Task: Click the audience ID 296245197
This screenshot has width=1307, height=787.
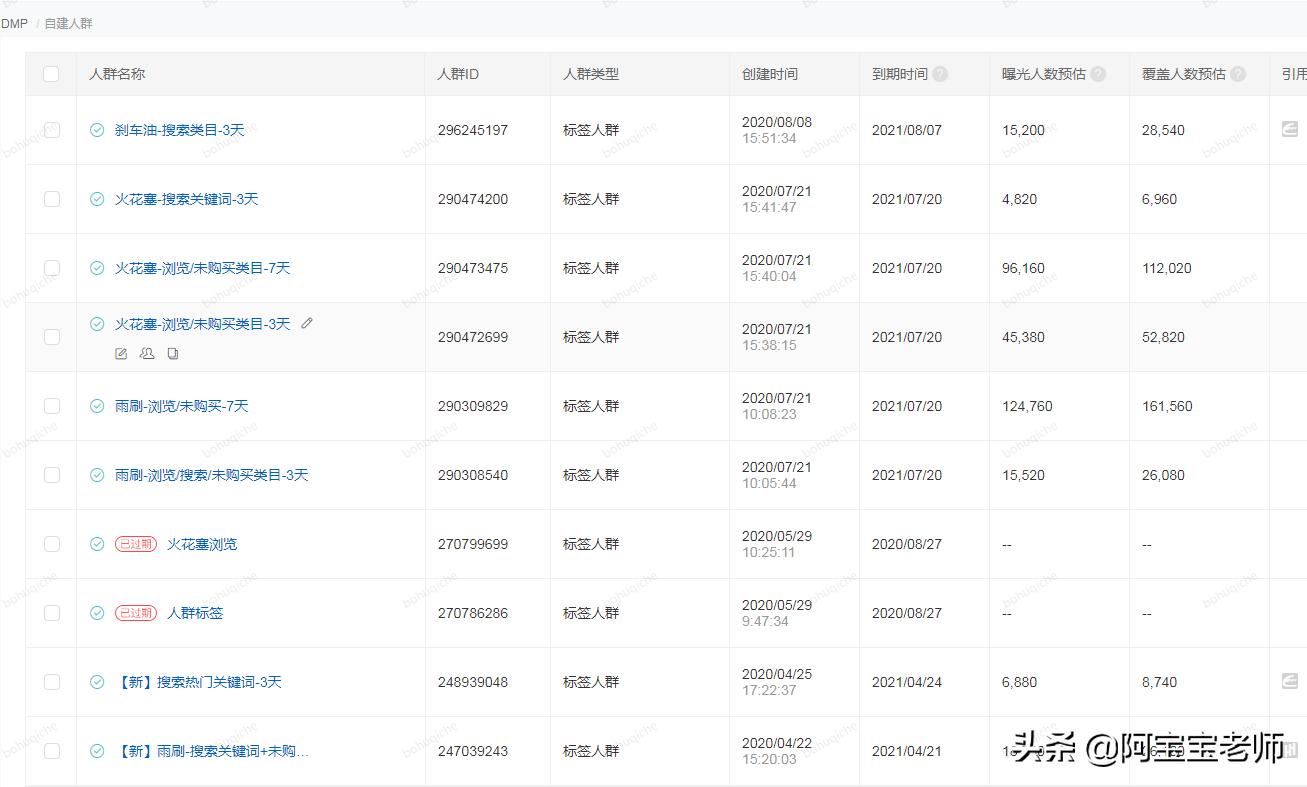Action: 473,130
